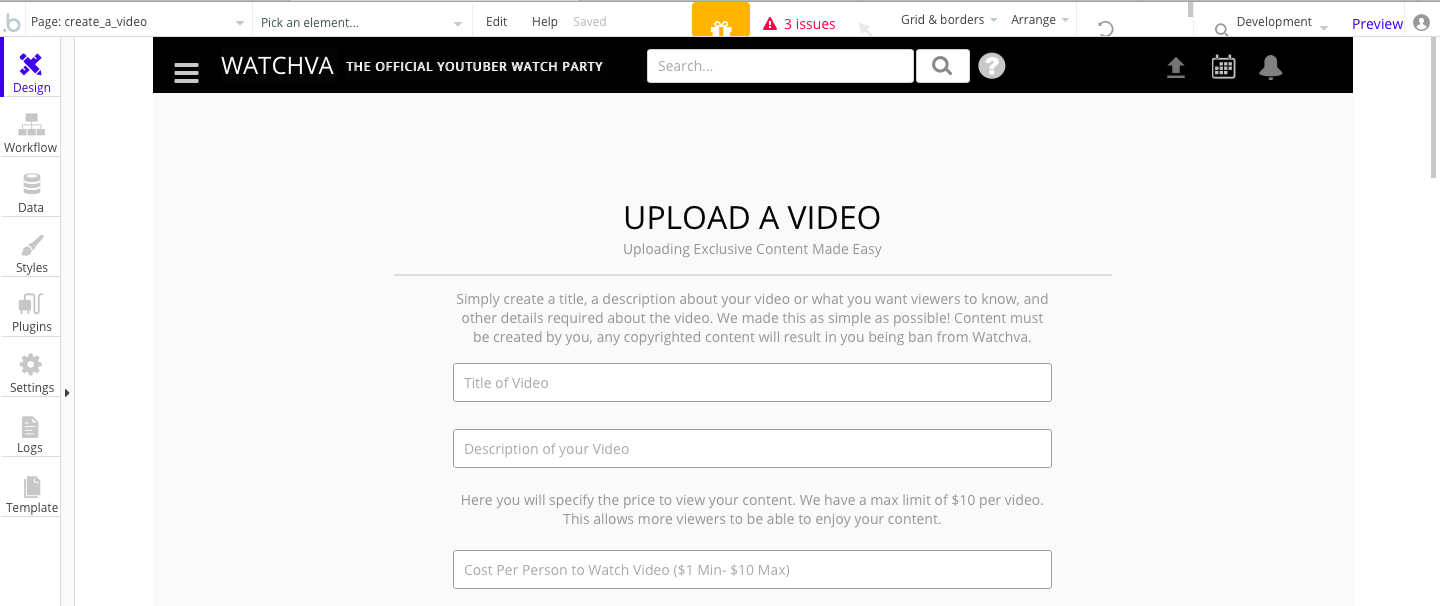
Task: Select 'Uploading Exclusive Content Made Easy' subtitle
Action: pyautogui.click(x=752, y=249)
